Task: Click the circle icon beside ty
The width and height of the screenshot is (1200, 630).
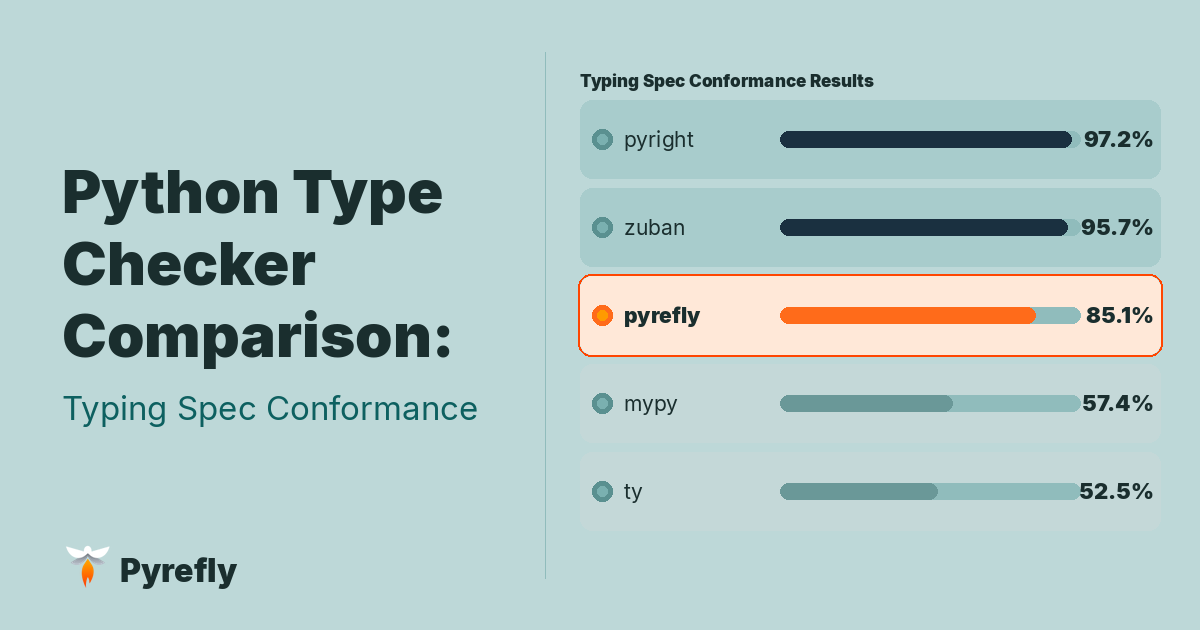Action: pos(602,492)
